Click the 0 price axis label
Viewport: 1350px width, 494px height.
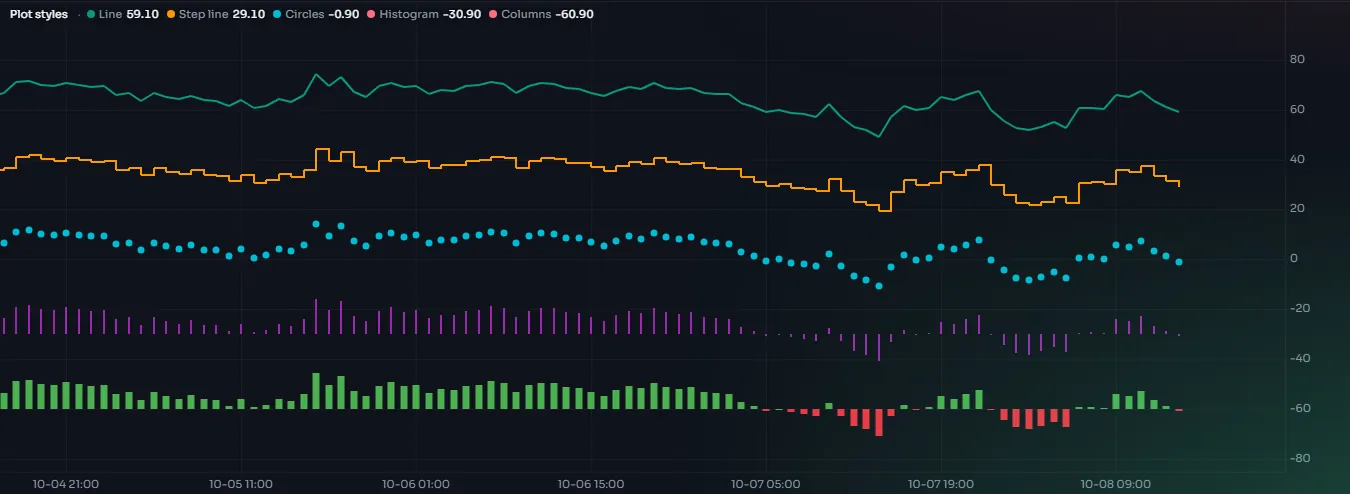(x=1294, y=259)
